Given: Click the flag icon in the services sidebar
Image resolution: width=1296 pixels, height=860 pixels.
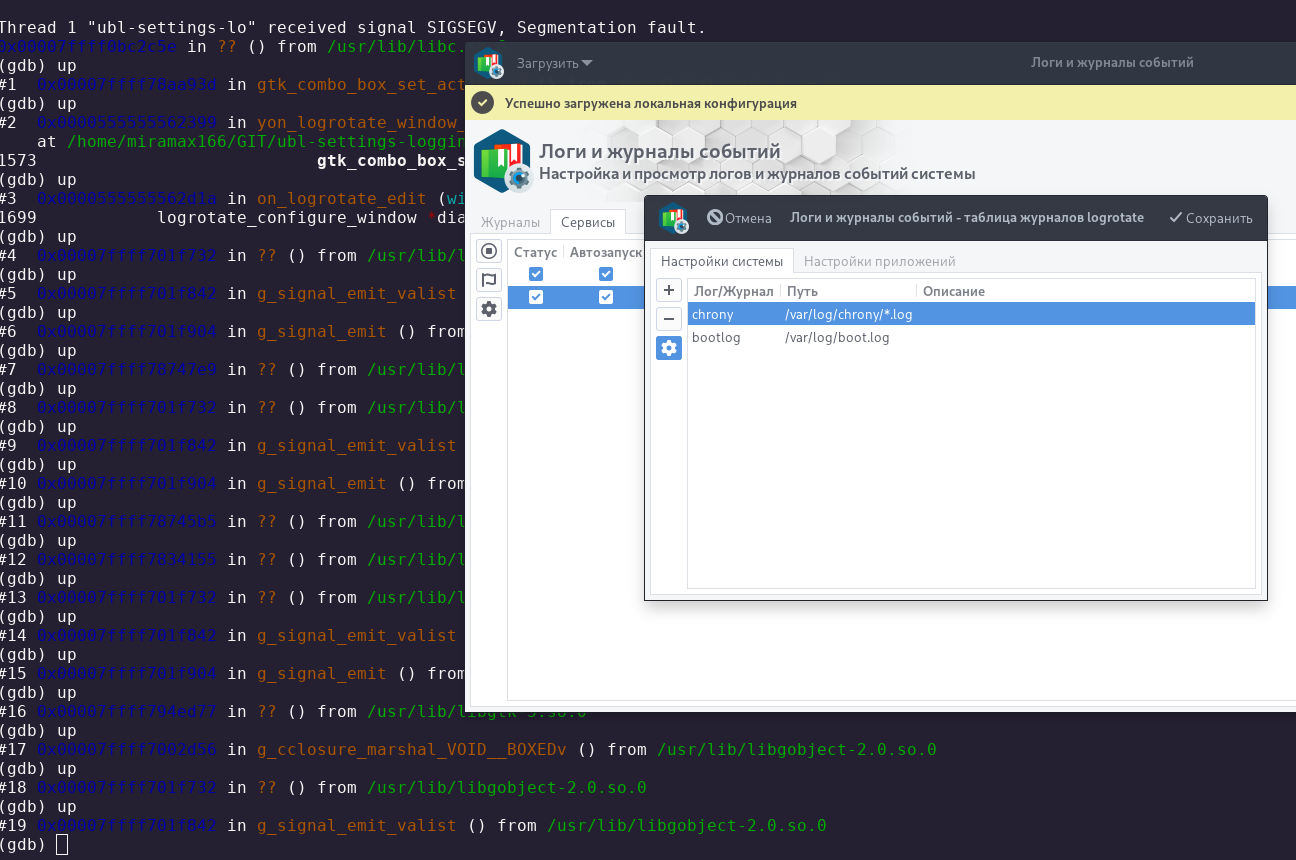Looking at the screenshot, I should (489, 280).
